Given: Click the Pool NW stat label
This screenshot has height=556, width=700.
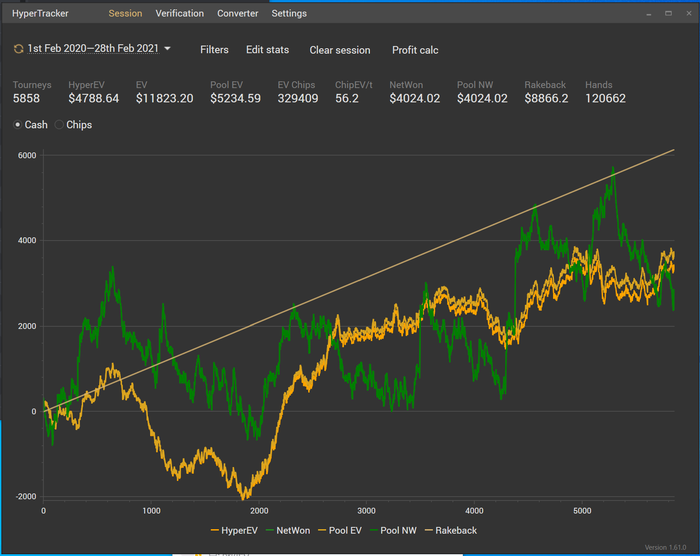Looking at the screenshot, I should (x=475, y=85).
